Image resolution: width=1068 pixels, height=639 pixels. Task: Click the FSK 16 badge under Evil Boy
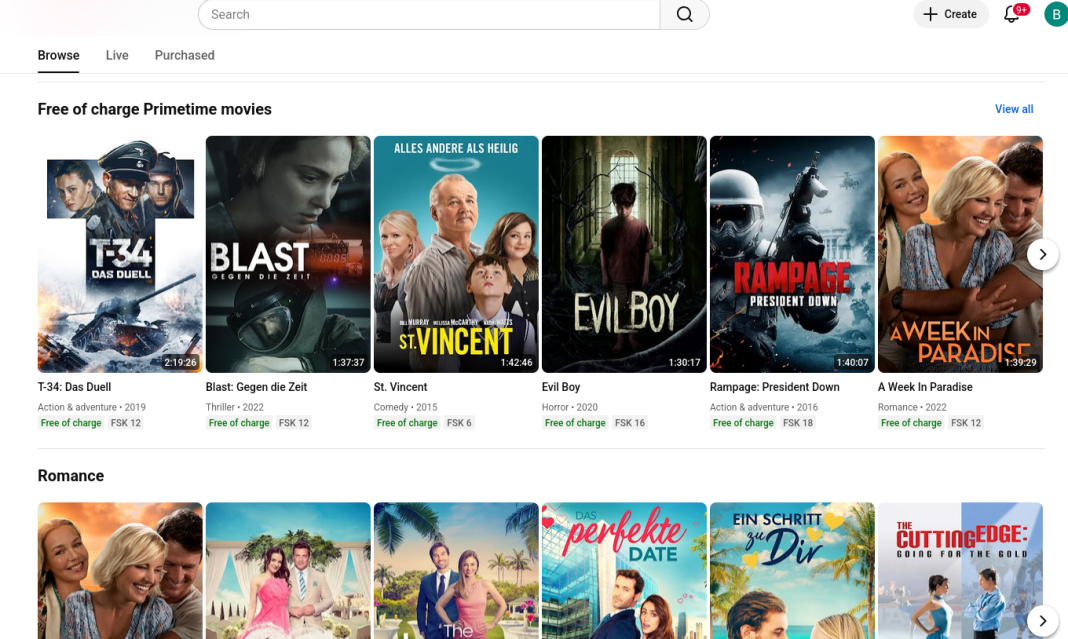pos(630,423)
